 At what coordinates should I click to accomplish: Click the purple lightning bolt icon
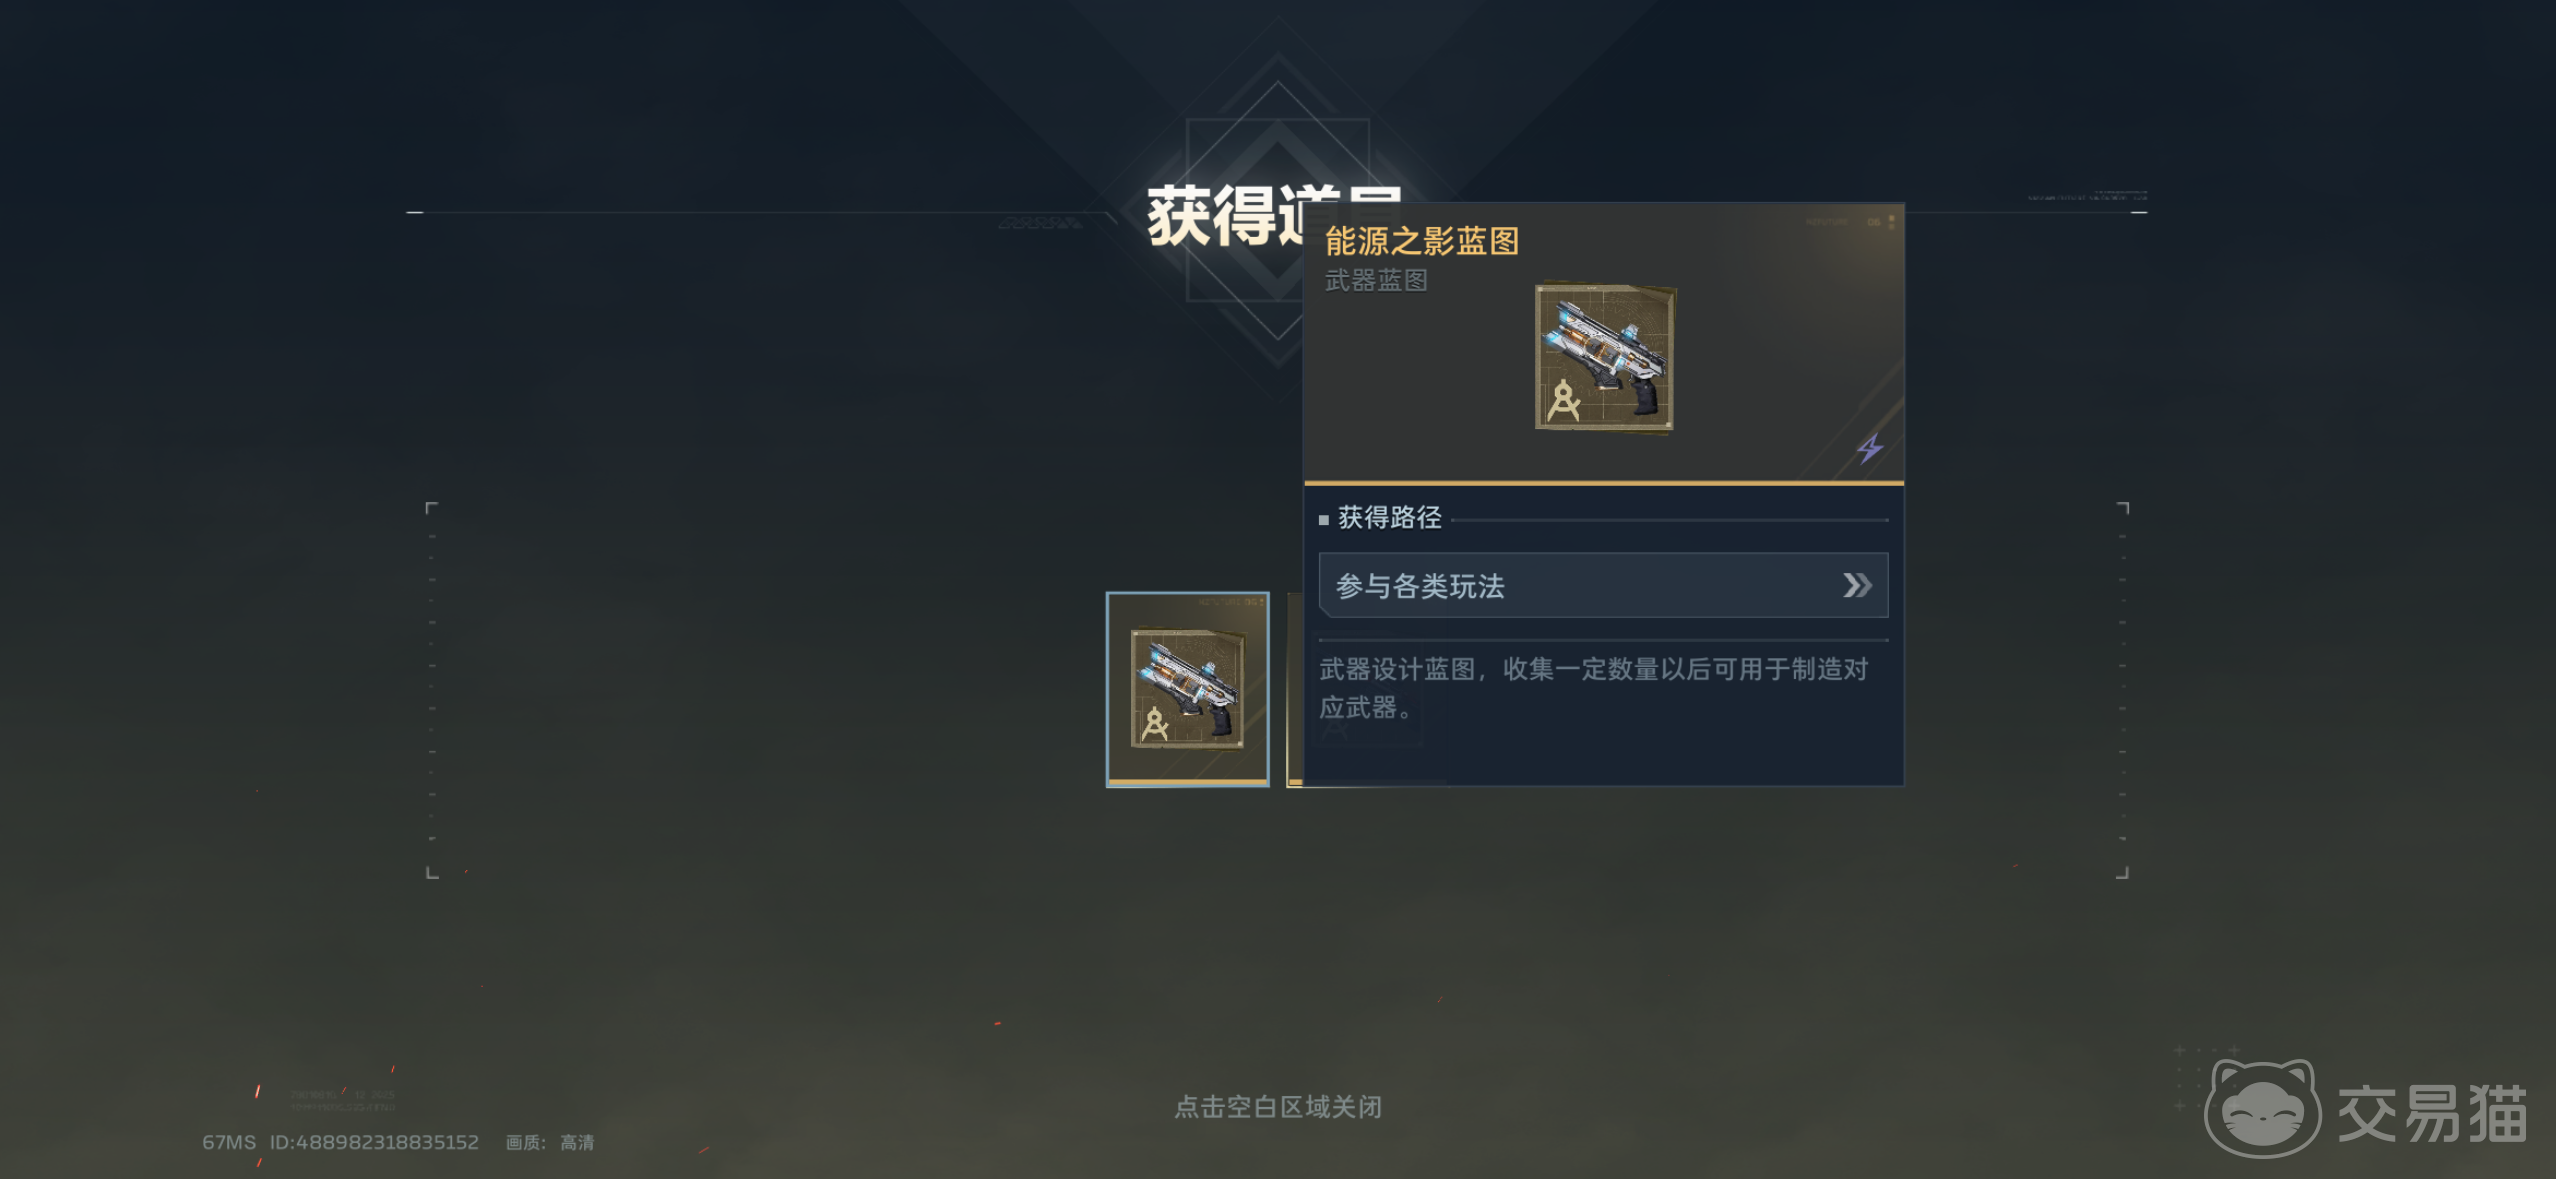(1870, 448)
